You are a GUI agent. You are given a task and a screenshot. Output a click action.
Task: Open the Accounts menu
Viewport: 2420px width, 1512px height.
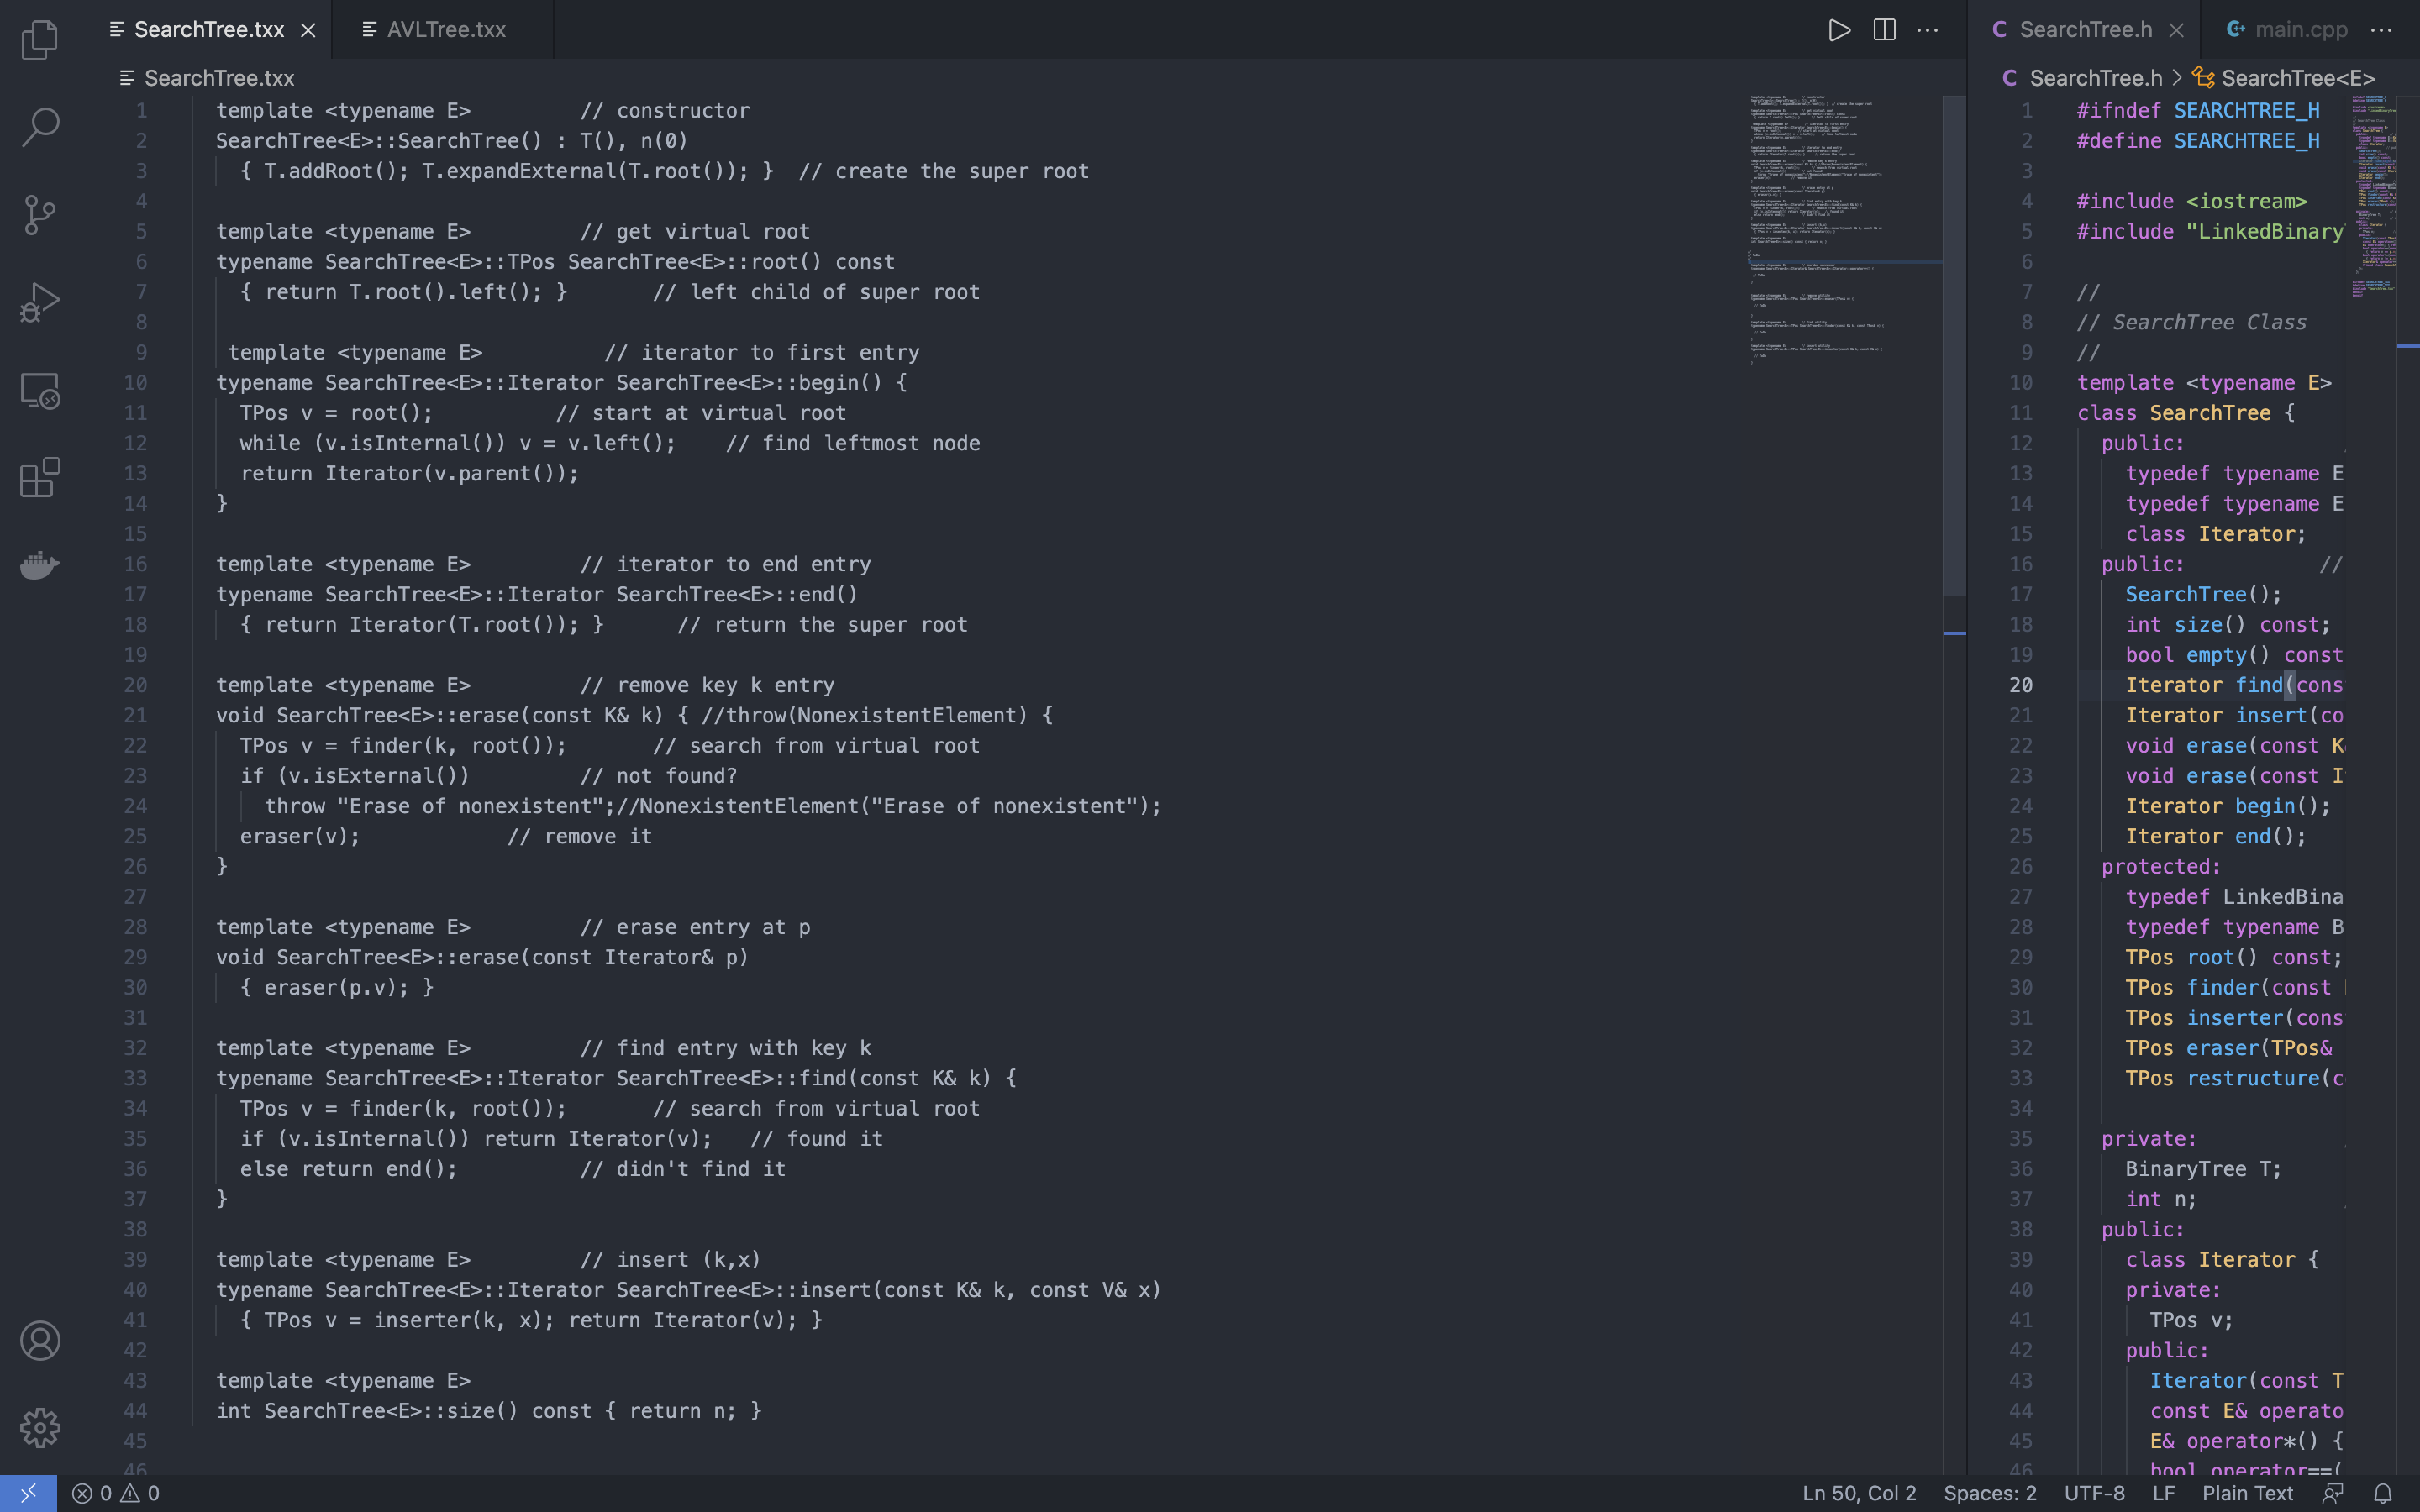coord(40,1341)
